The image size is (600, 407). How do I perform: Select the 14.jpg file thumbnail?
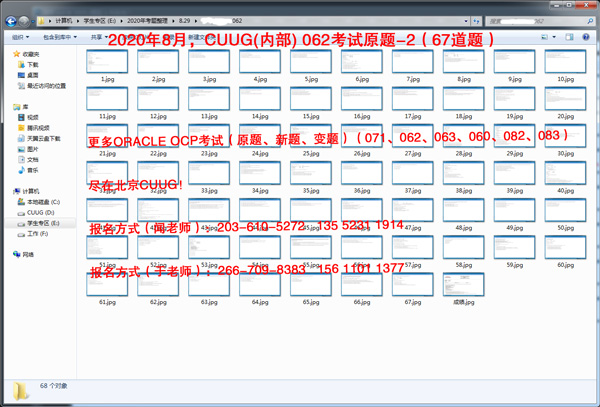[260, 99]
